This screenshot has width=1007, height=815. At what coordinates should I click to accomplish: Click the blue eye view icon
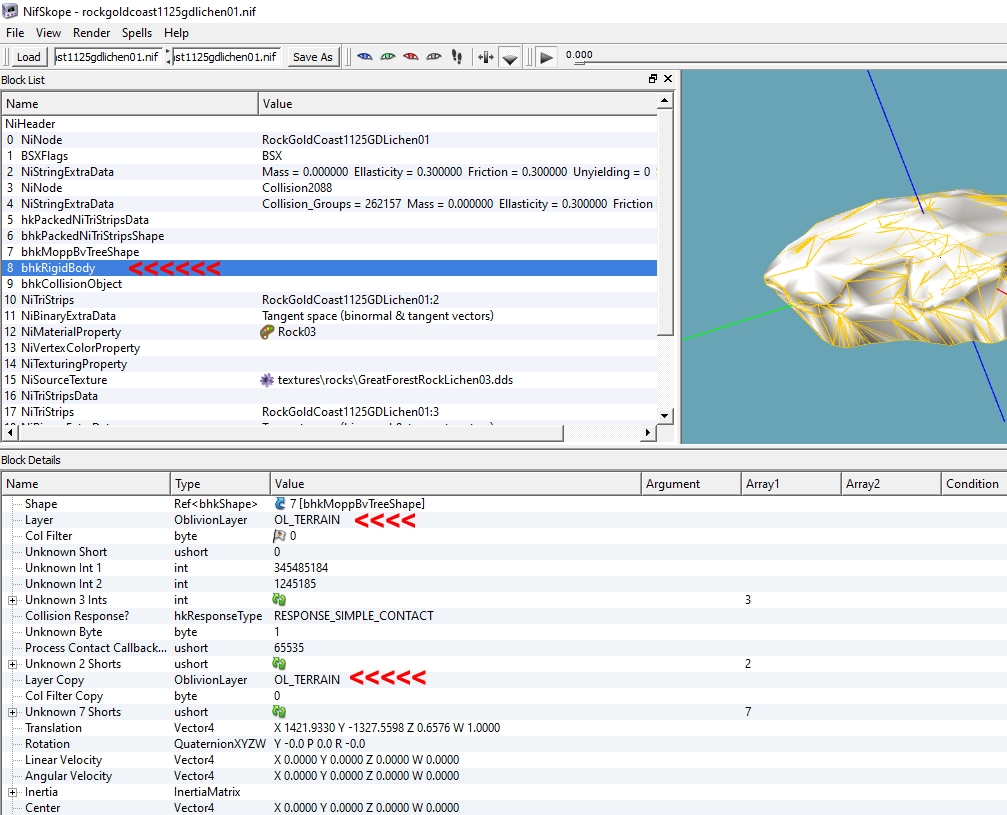365,57
